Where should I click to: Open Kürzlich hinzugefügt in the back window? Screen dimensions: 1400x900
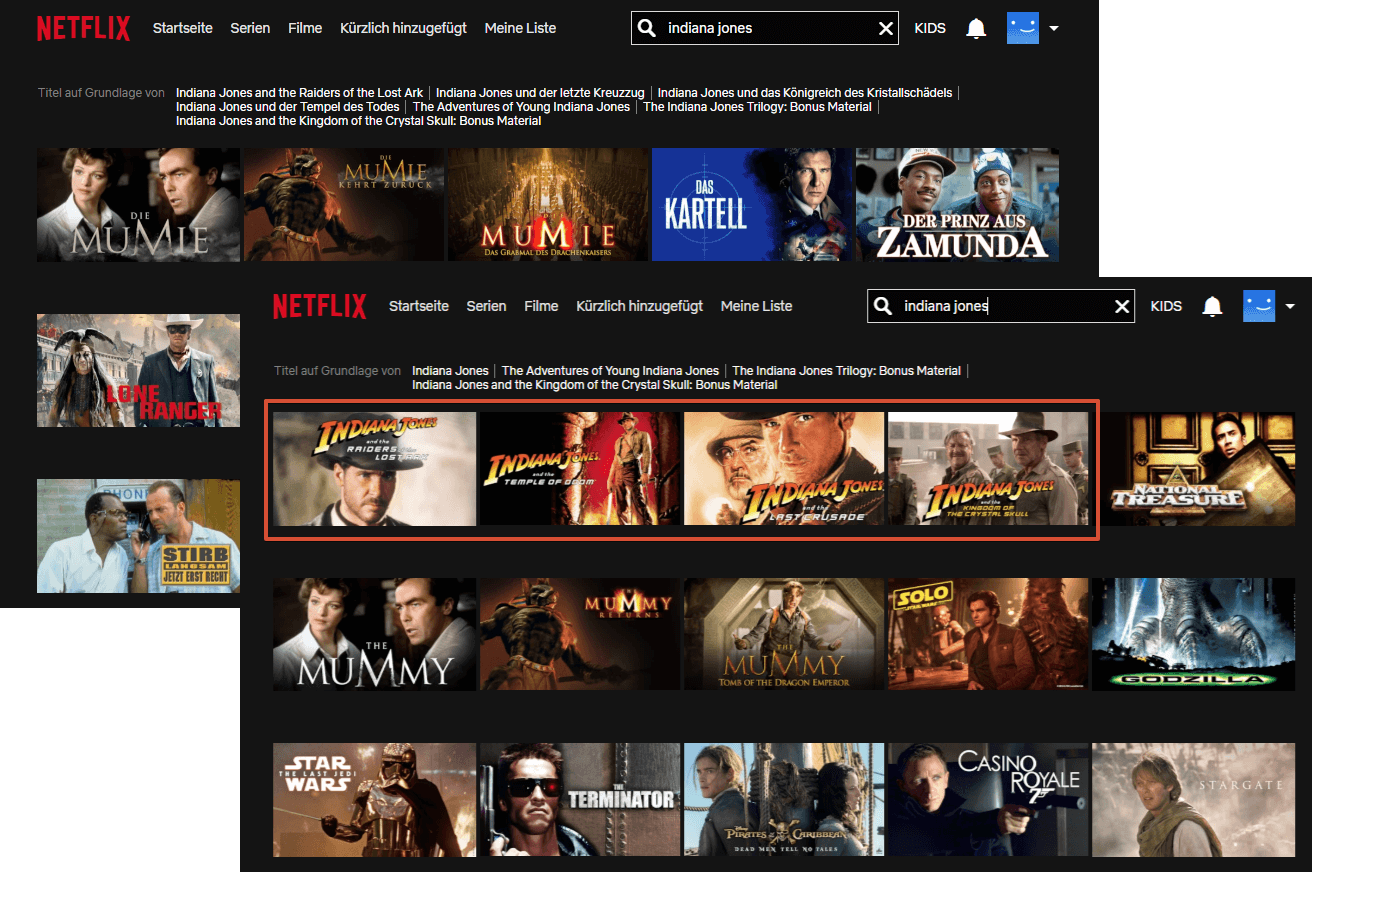403,28
